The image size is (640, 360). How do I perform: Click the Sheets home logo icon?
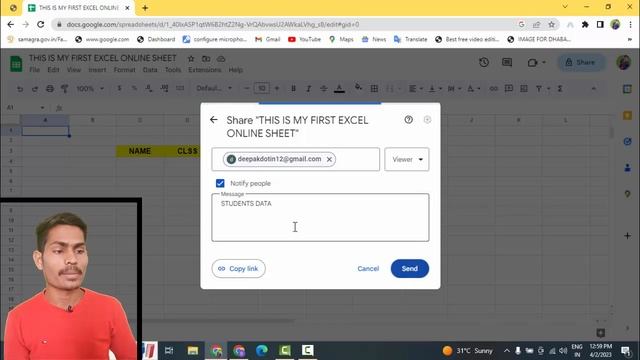coord(16,64)
